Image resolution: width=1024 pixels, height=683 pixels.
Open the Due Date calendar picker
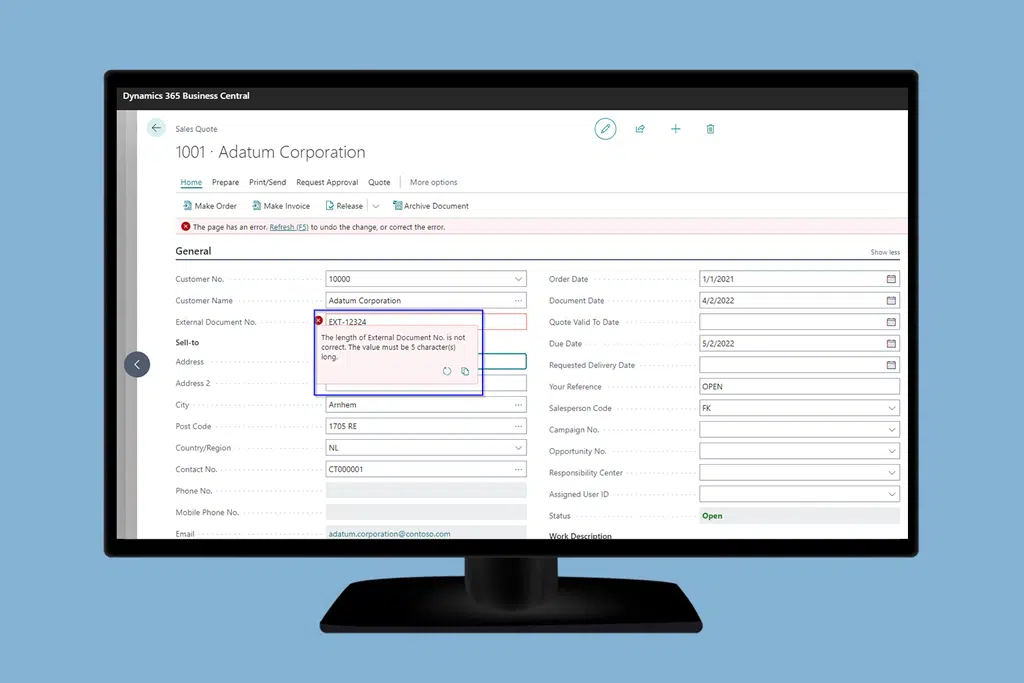pos(891,344)
